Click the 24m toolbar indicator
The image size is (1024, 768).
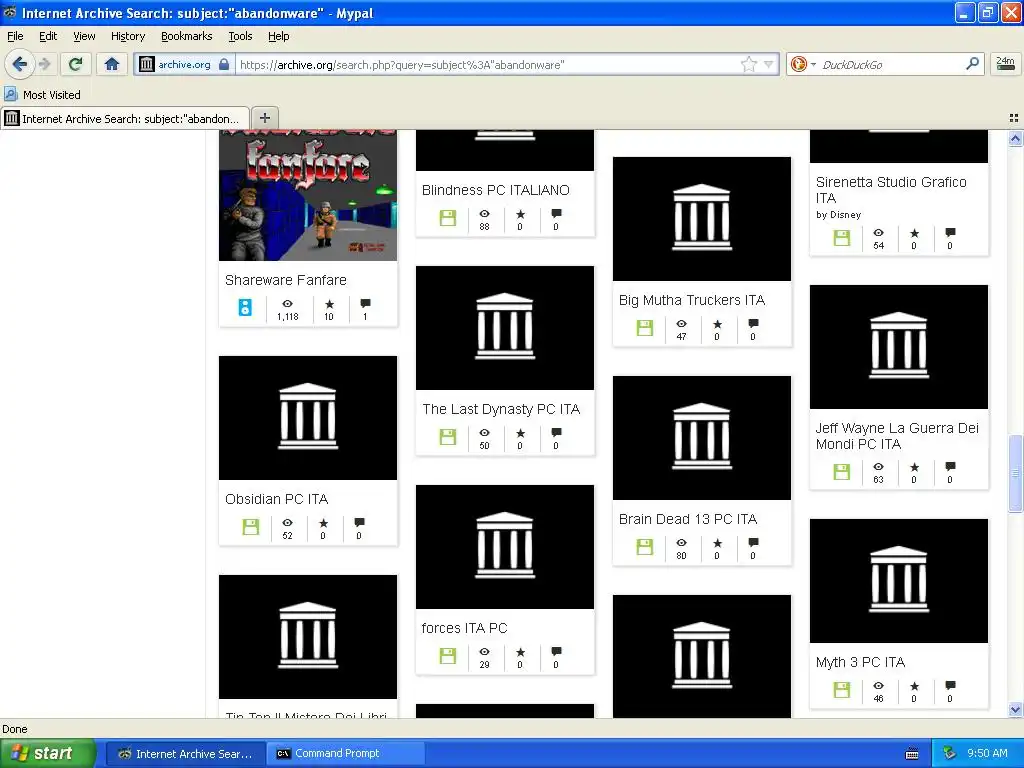[x=1005, y=64]
